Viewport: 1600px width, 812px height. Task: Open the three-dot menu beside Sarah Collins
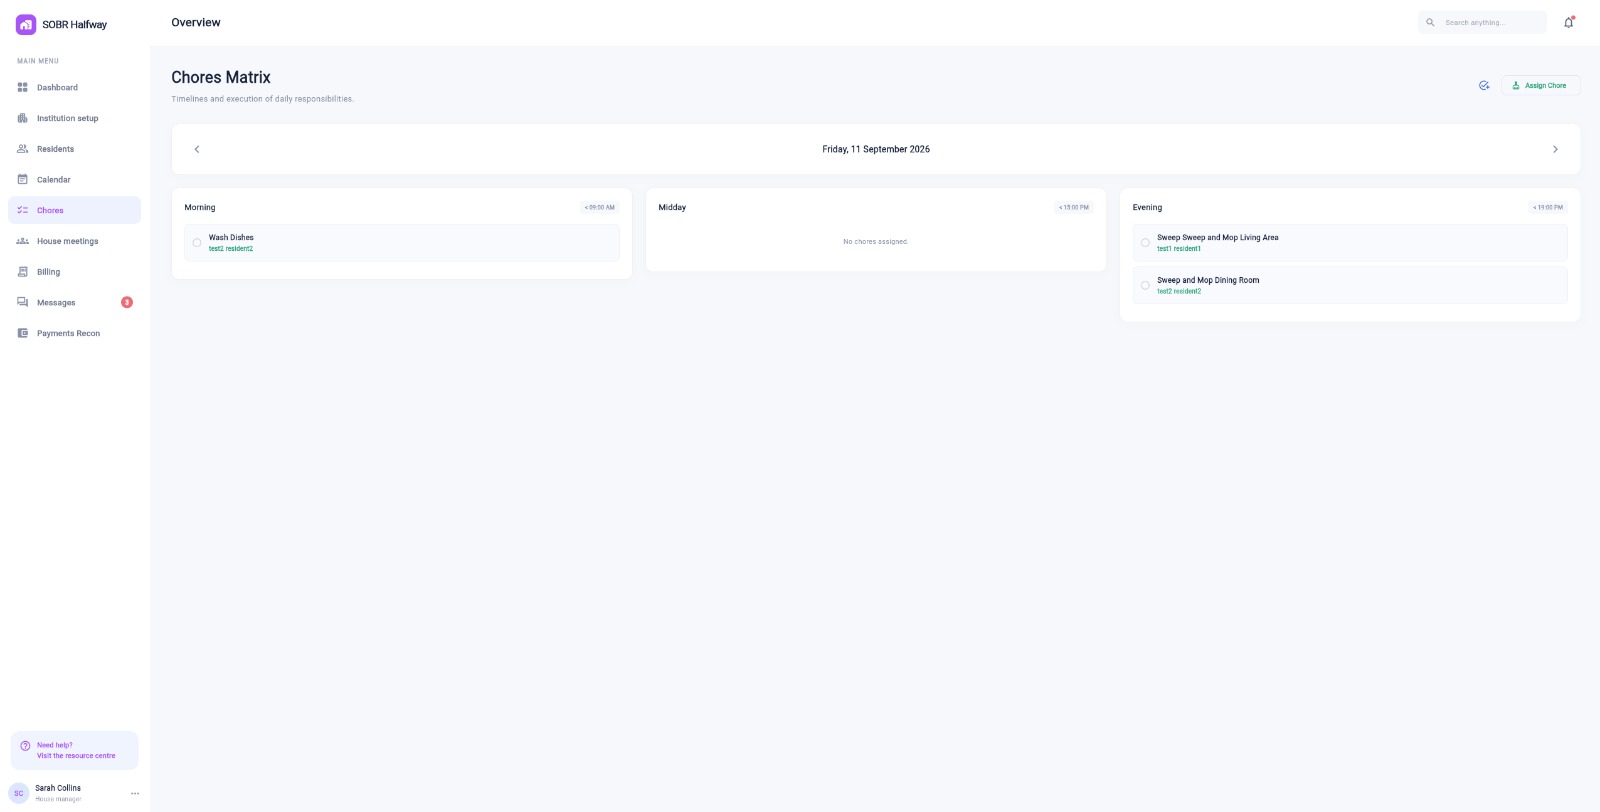[135, 793]
